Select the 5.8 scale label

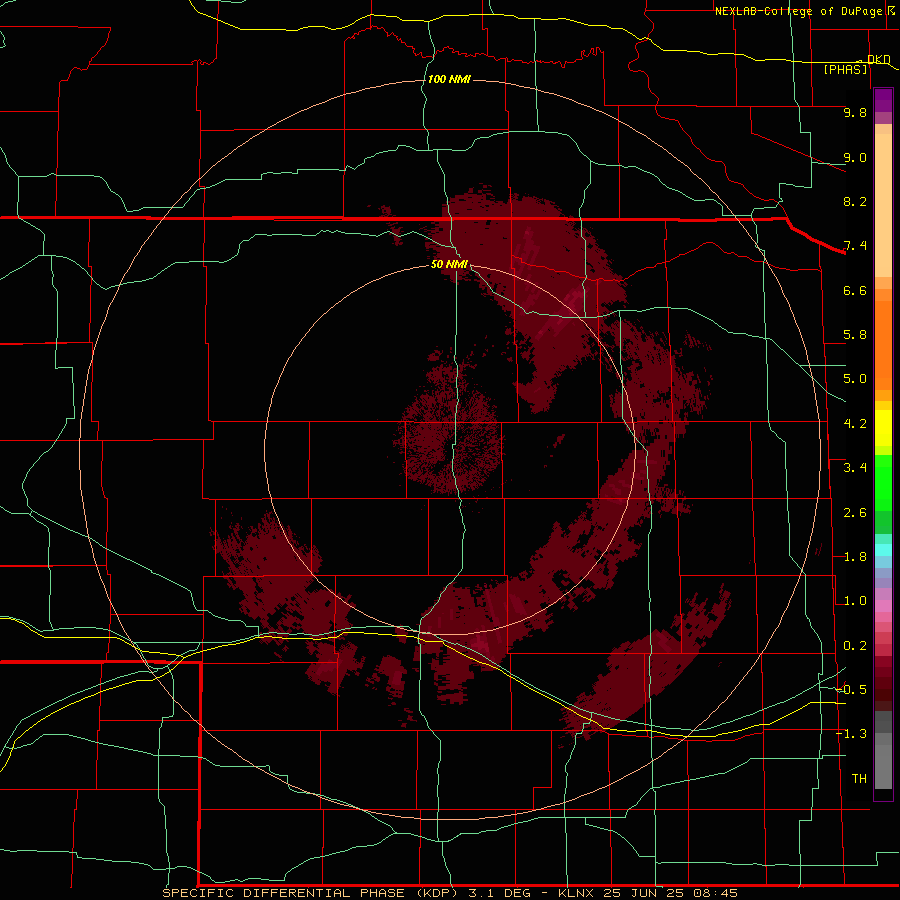(855, 335)
